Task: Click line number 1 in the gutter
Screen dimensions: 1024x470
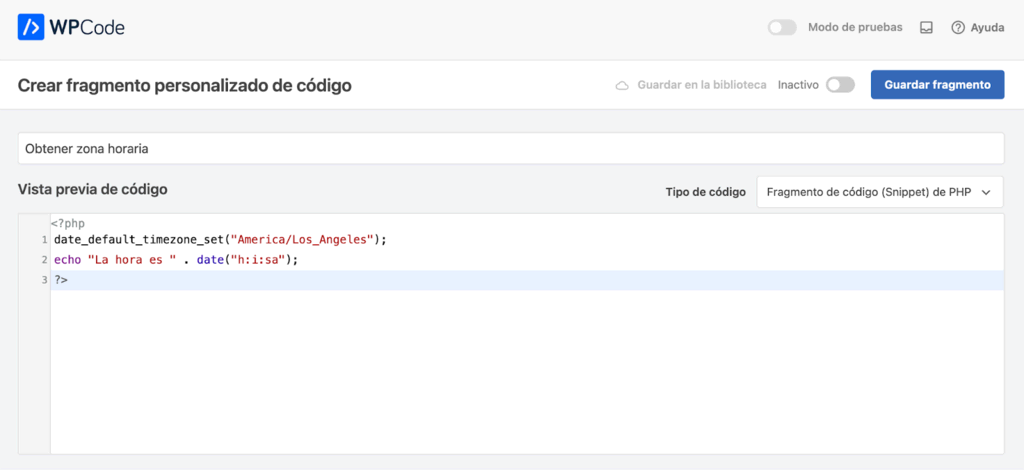Action: tap(44, 240)
